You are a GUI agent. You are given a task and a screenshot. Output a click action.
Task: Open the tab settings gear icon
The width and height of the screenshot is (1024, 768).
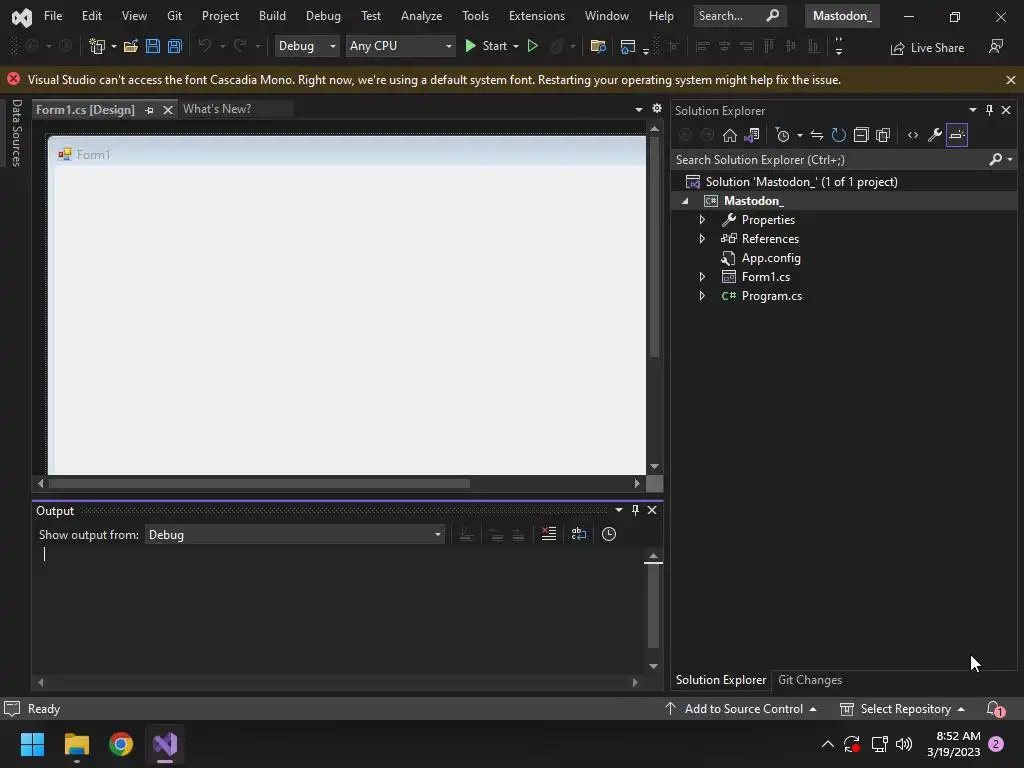pos(657,108)
